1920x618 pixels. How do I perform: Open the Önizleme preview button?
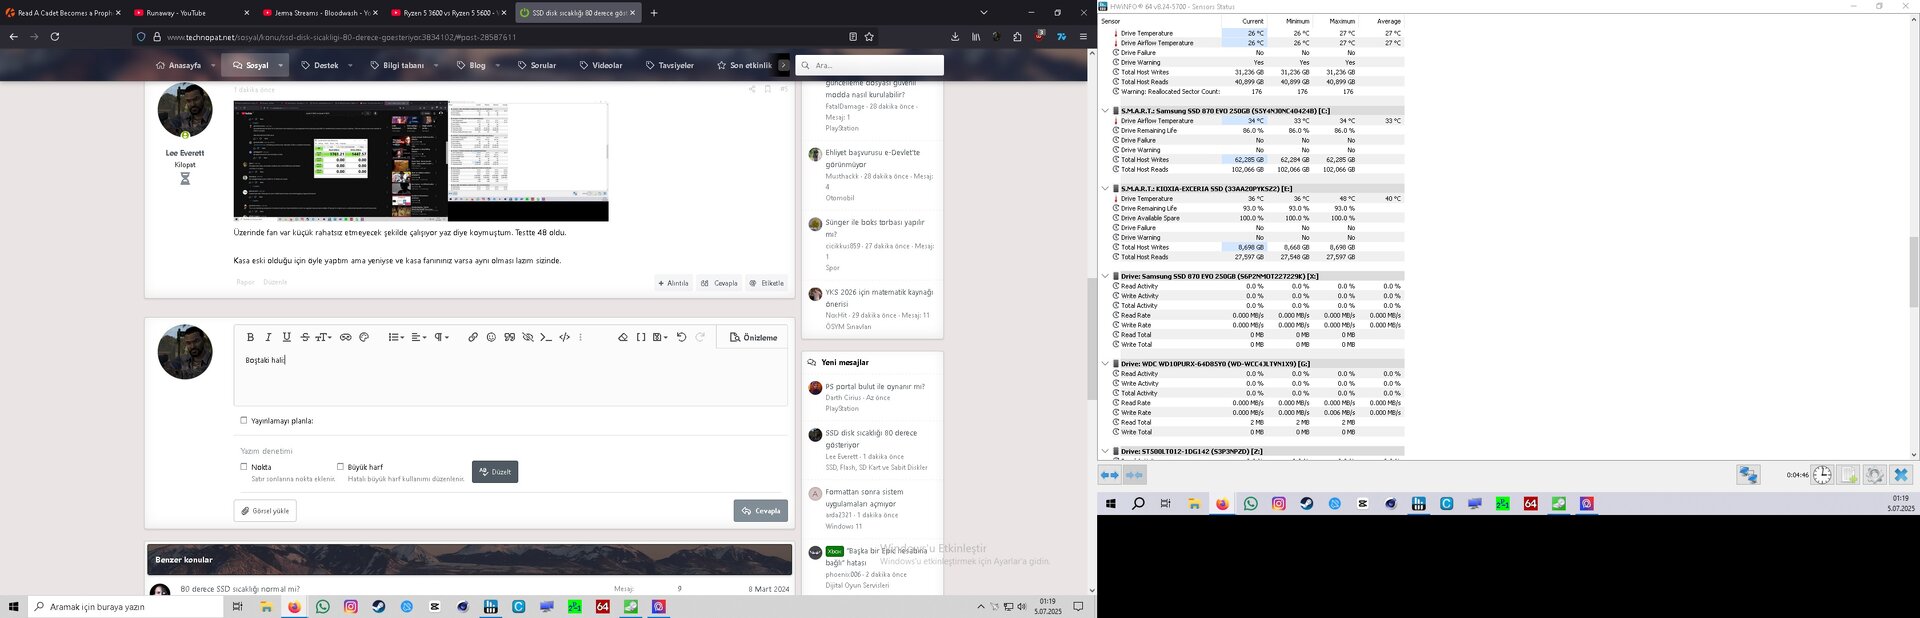tap(753, 337)
